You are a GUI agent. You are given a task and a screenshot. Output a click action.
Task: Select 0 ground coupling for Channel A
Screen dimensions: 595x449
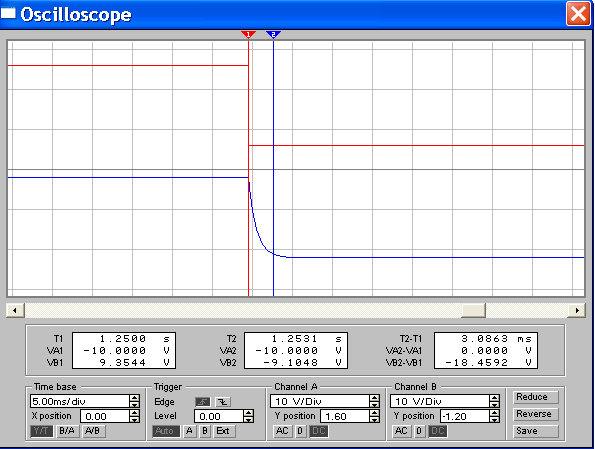pos(300,431)
